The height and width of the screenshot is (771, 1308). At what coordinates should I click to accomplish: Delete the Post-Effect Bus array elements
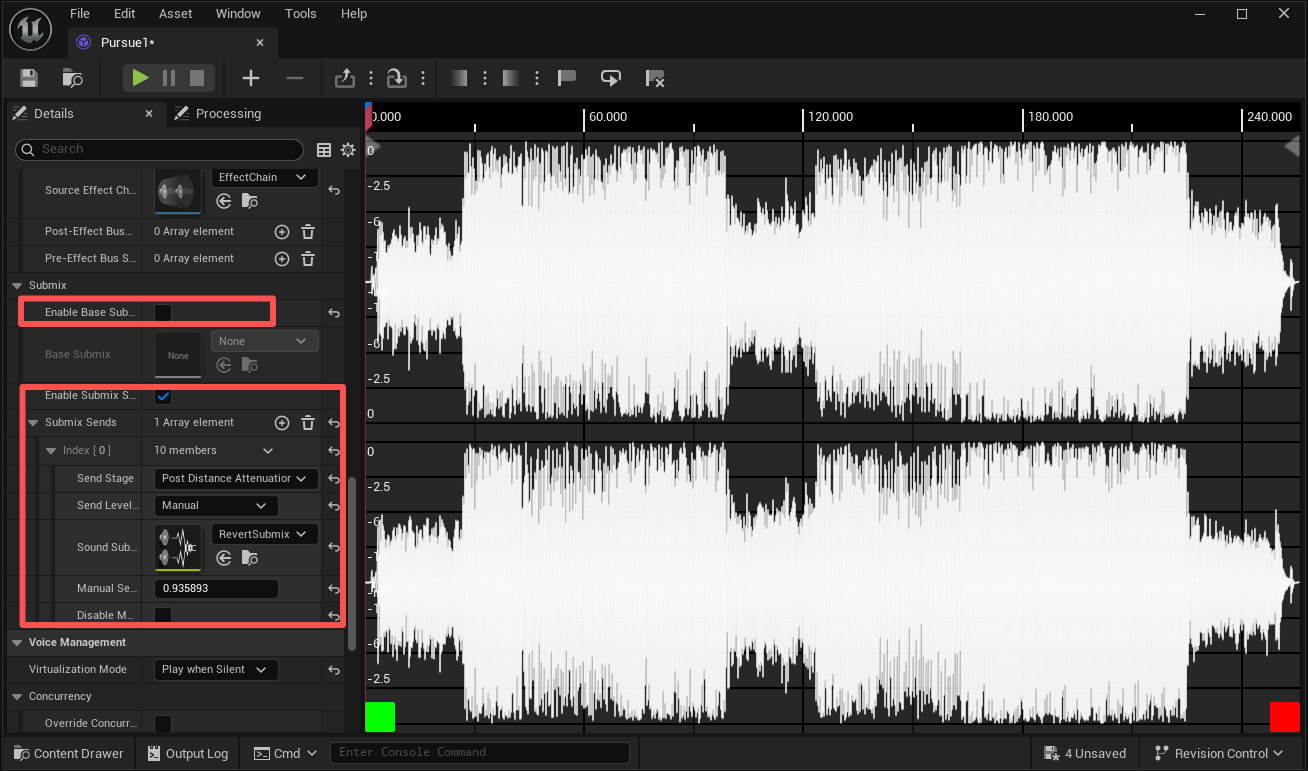tap(307, 231)
